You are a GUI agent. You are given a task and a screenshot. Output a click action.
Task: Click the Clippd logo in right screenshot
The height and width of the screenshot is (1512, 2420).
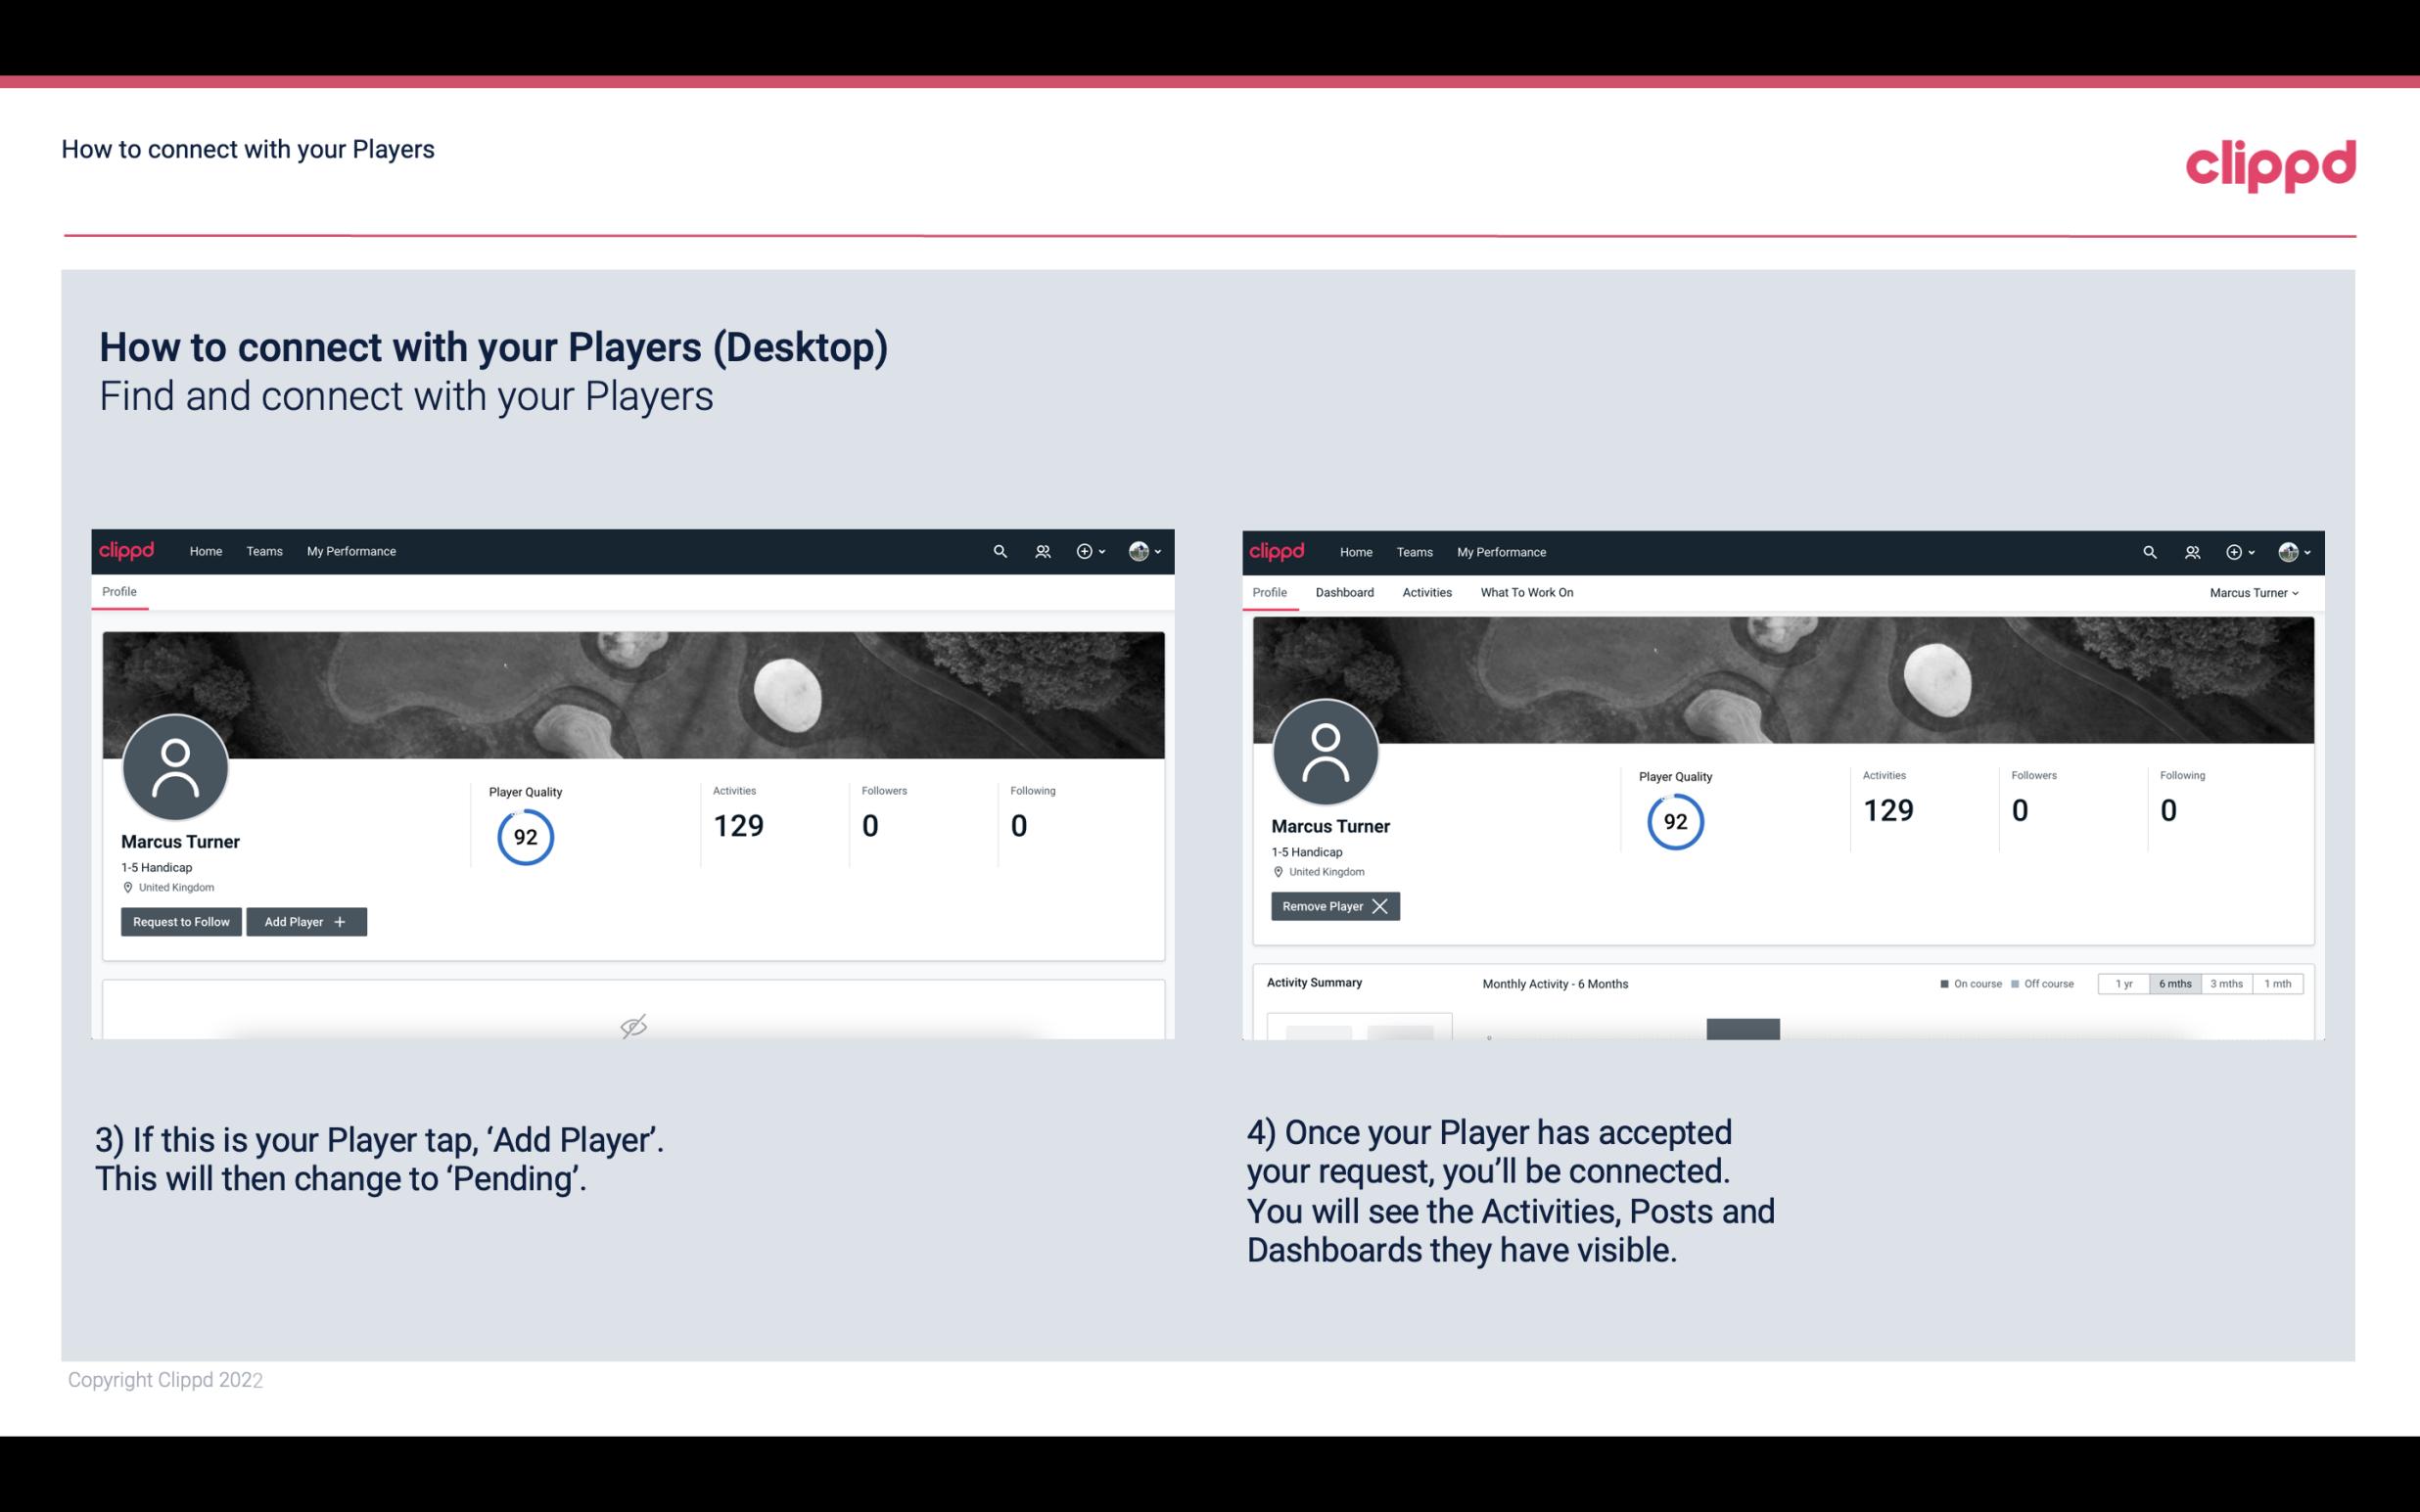point(1280,552)
